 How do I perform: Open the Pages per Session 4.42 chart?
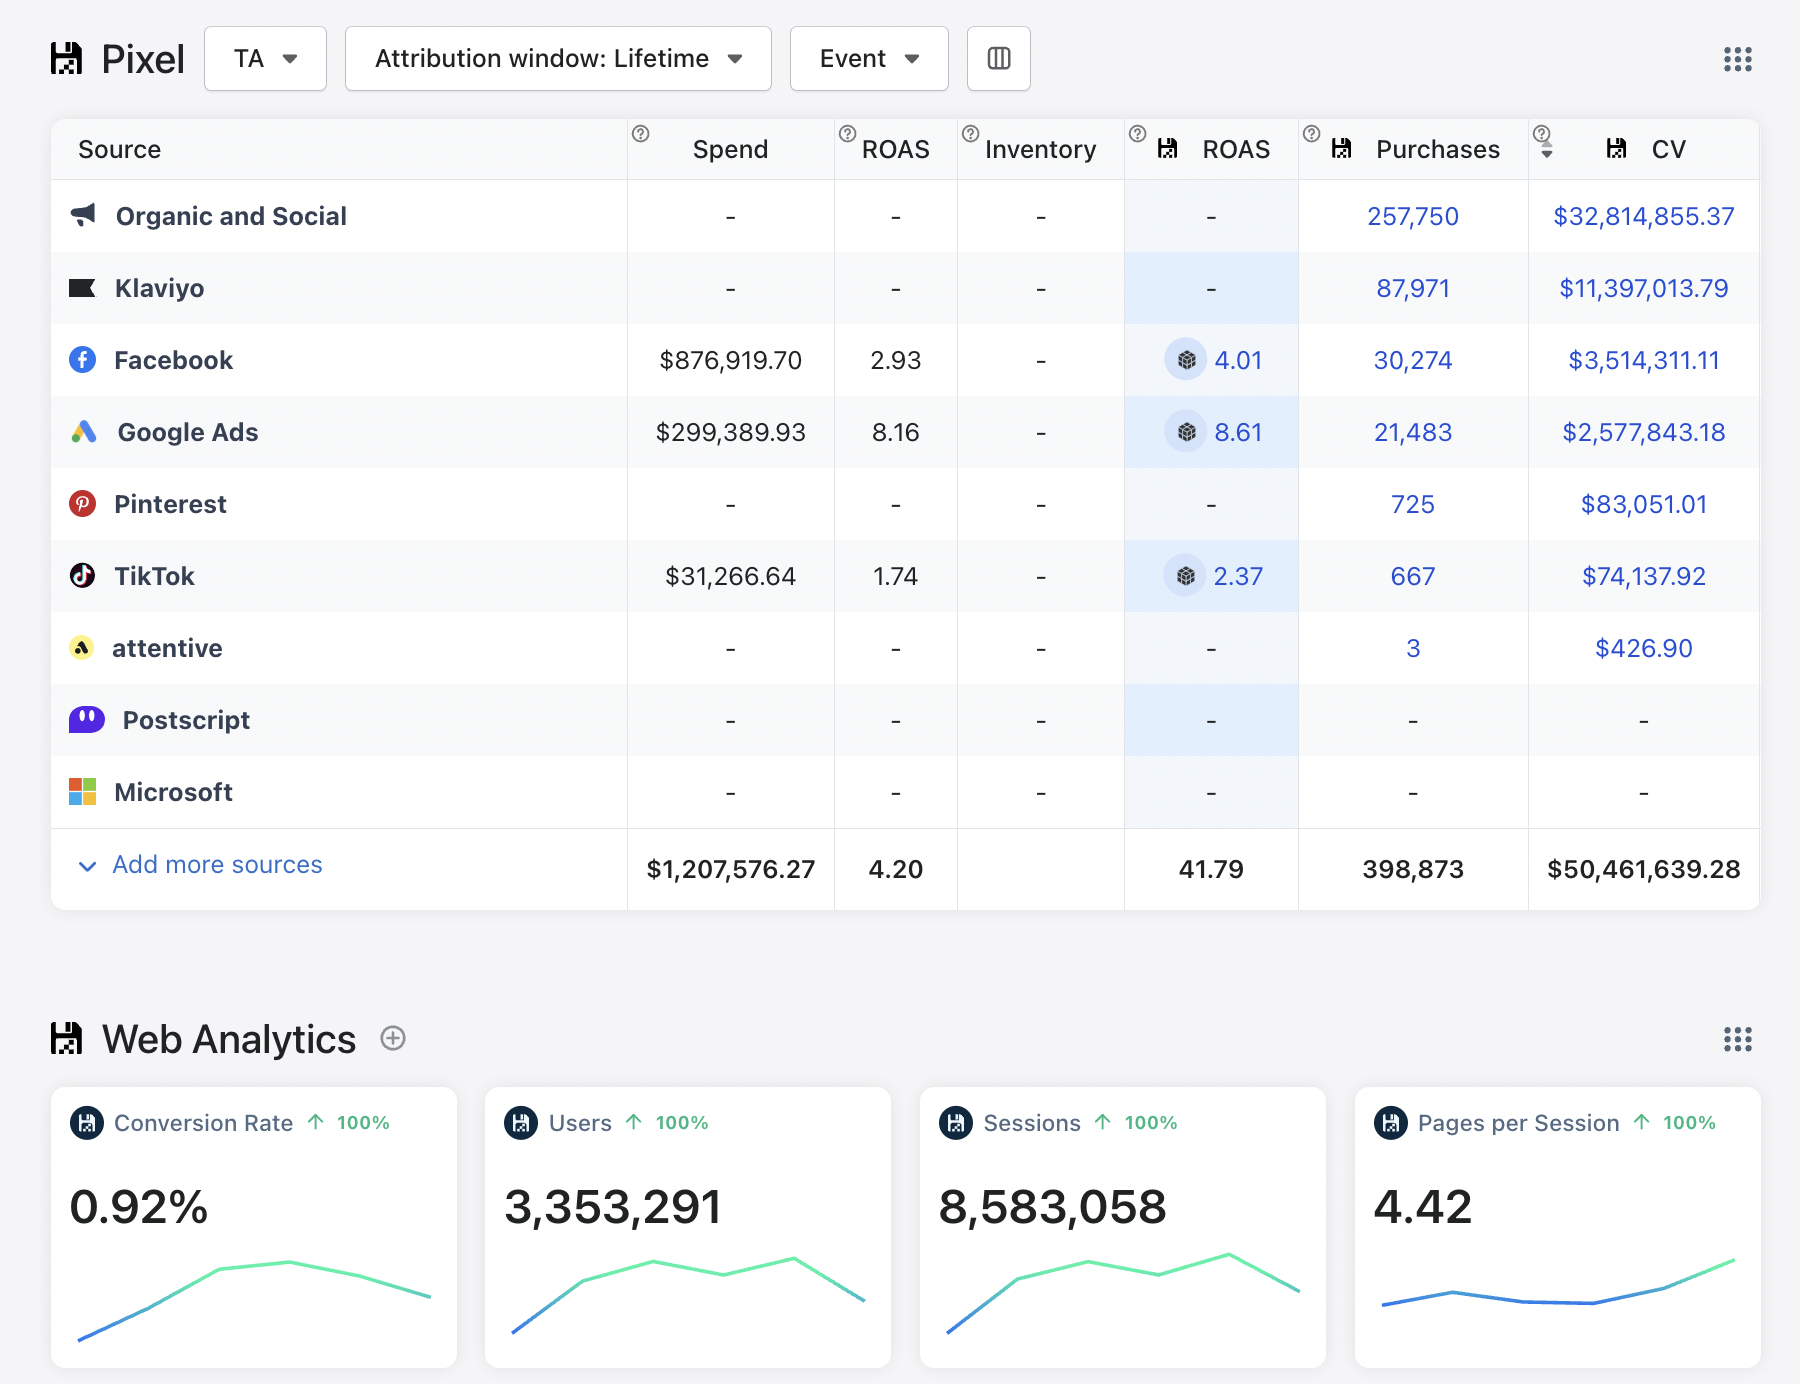[x=1558, y=1283]
